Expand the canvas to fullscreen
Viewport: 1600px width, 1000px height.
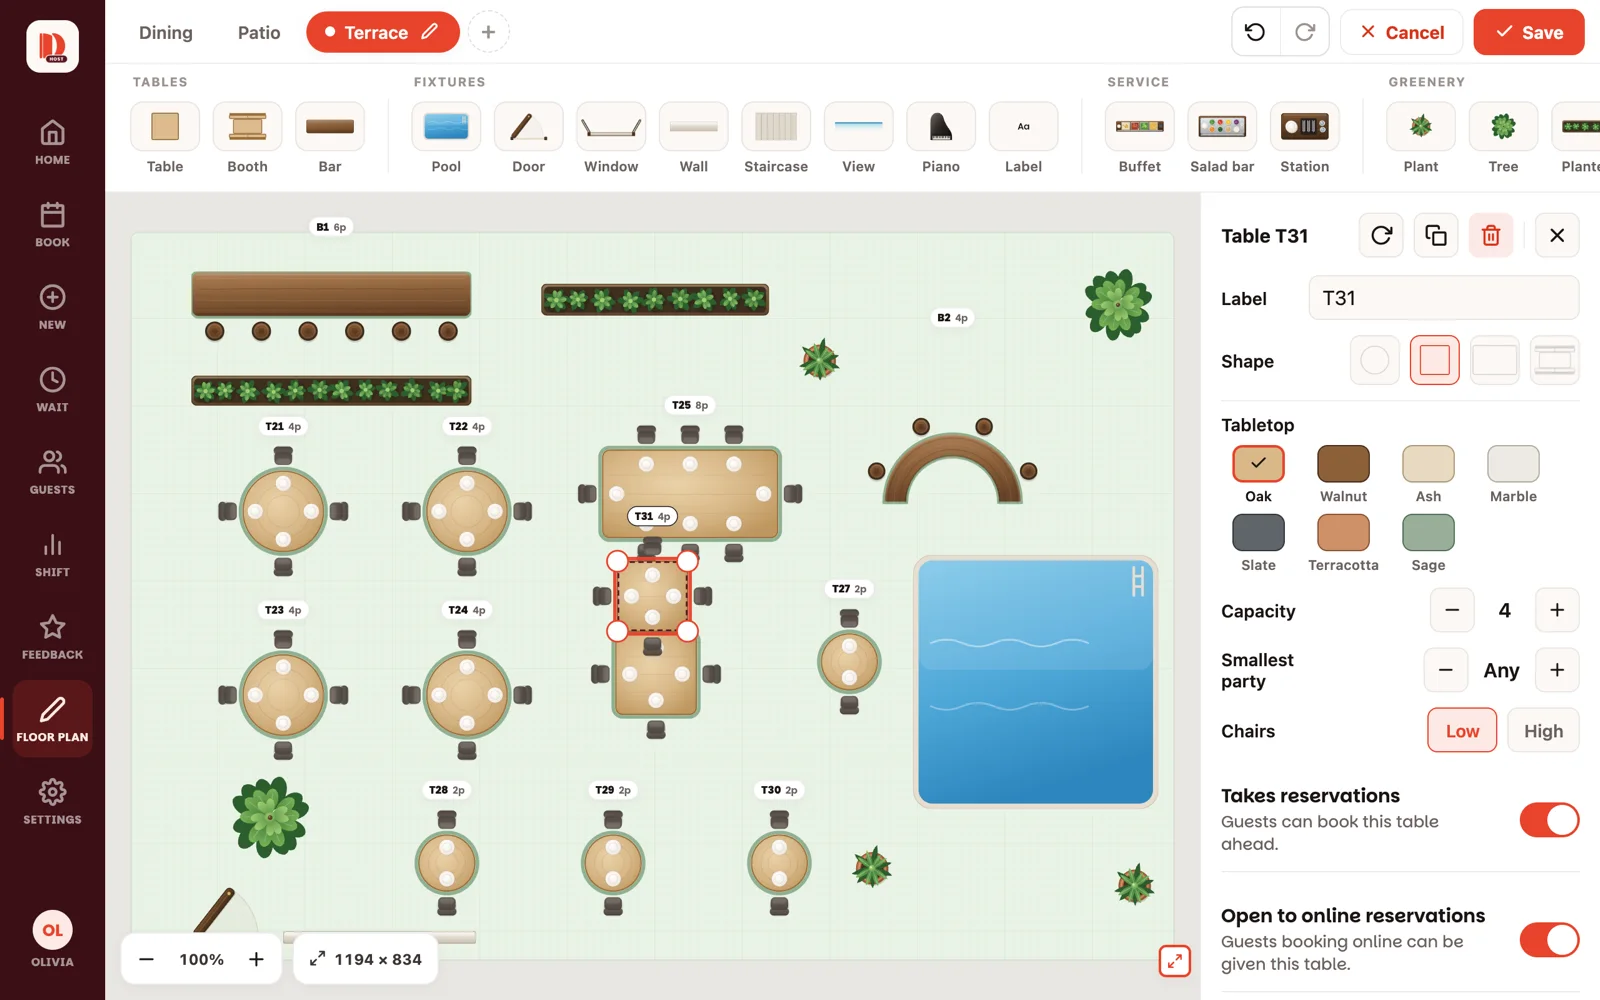[x=1175, y=961]
